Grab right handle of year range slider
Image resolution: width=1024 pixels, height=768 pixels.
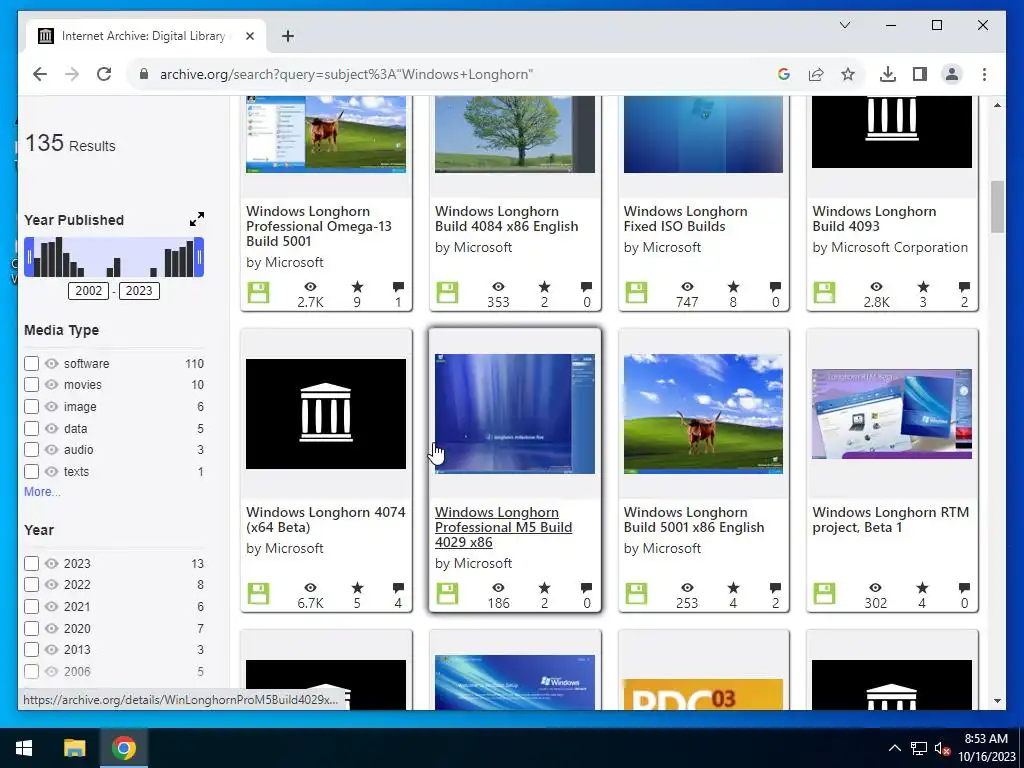[x=200, y=257]
